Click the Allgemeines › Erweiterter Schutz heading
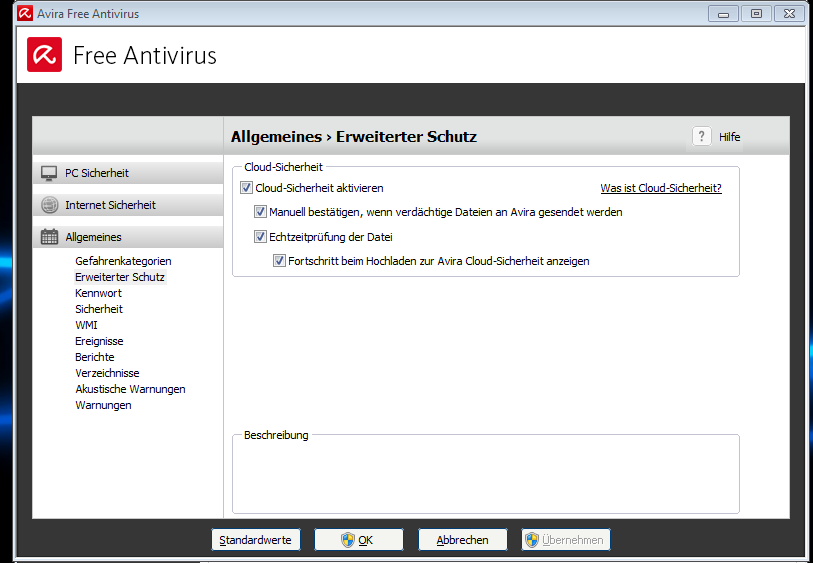Image resolution: width=813 pixels, height=563 pixels. coord(354,137)
